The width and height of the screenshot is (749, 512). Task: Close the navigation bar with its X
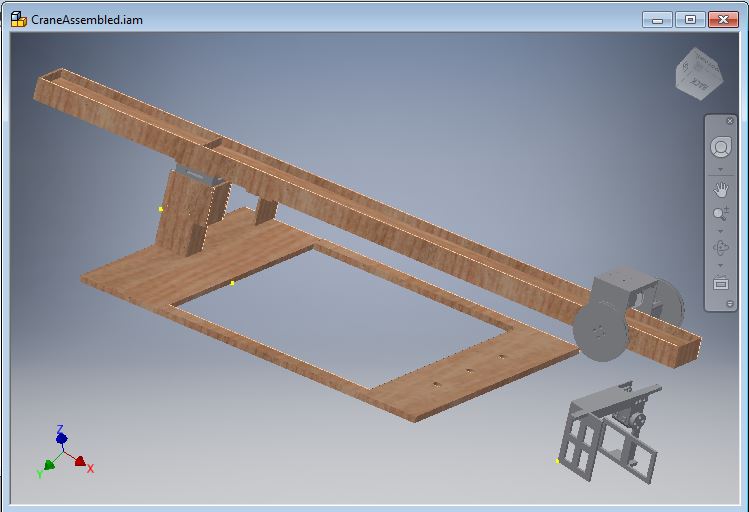click(x=730, y=121)
